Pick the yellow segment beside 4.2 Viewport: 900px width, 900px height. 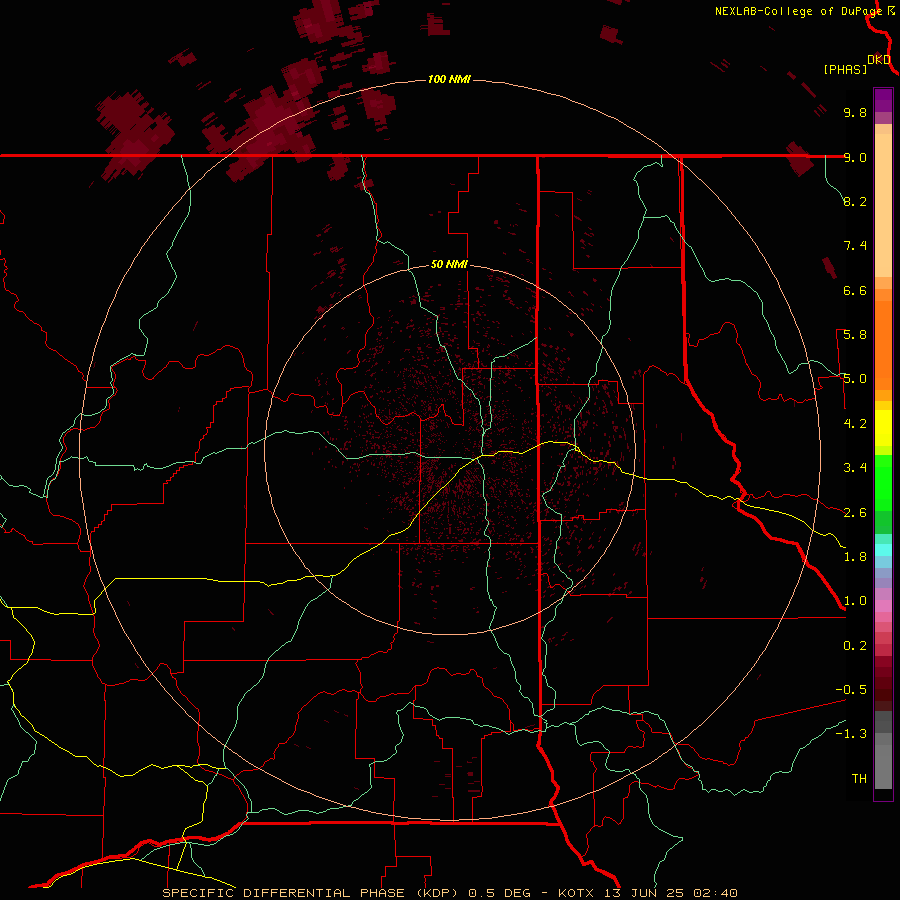883,428
